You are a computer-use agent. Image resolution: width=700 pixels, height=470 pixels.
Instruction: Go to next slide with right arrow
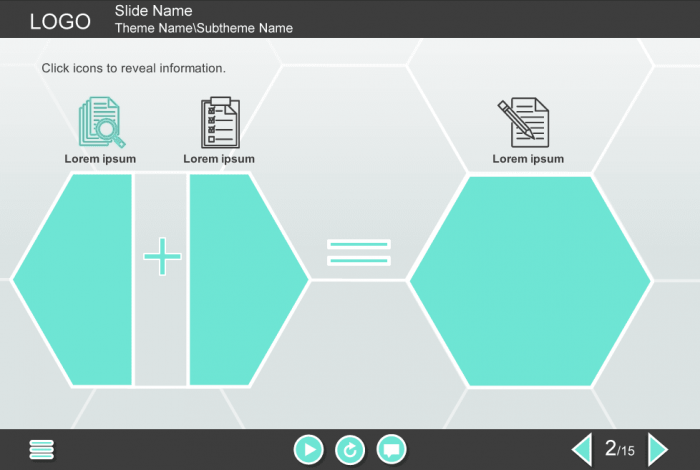point(658,449)
